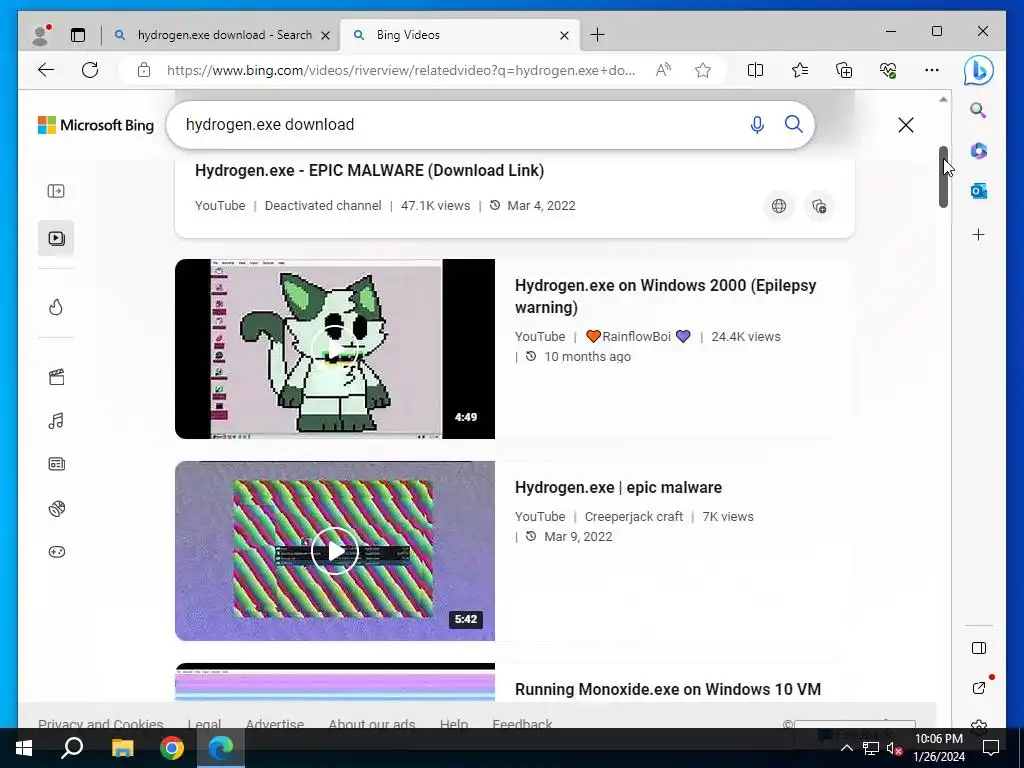Screen dimensions: 1024x768
Task: Open Hydrogen.exe on Windows 2000 title link
Action: [665, 296]
